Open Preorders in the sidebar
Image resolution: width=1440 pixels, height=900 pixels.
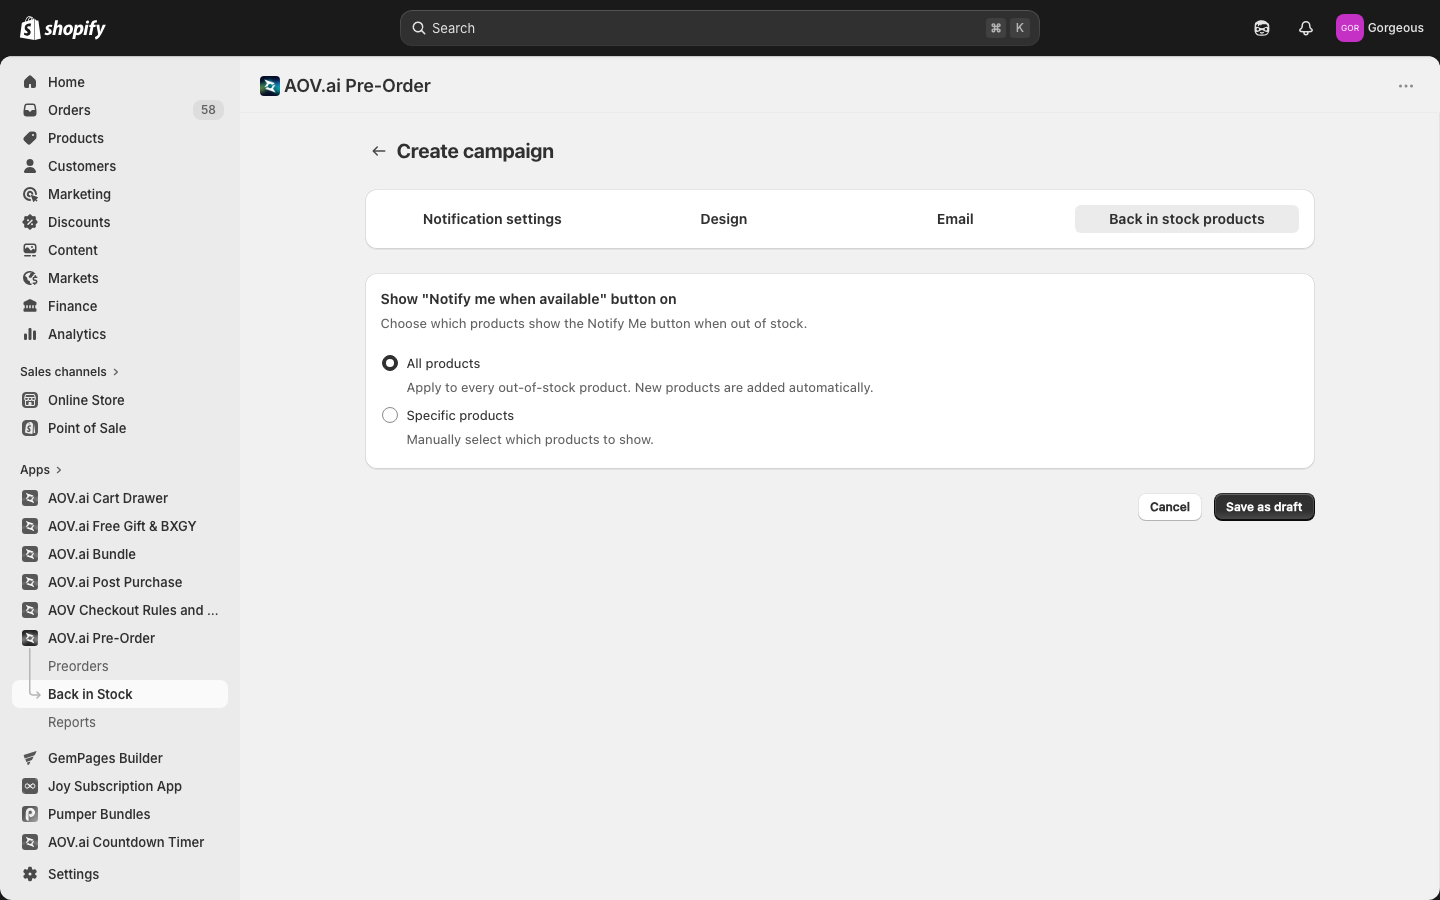[78, 666]
